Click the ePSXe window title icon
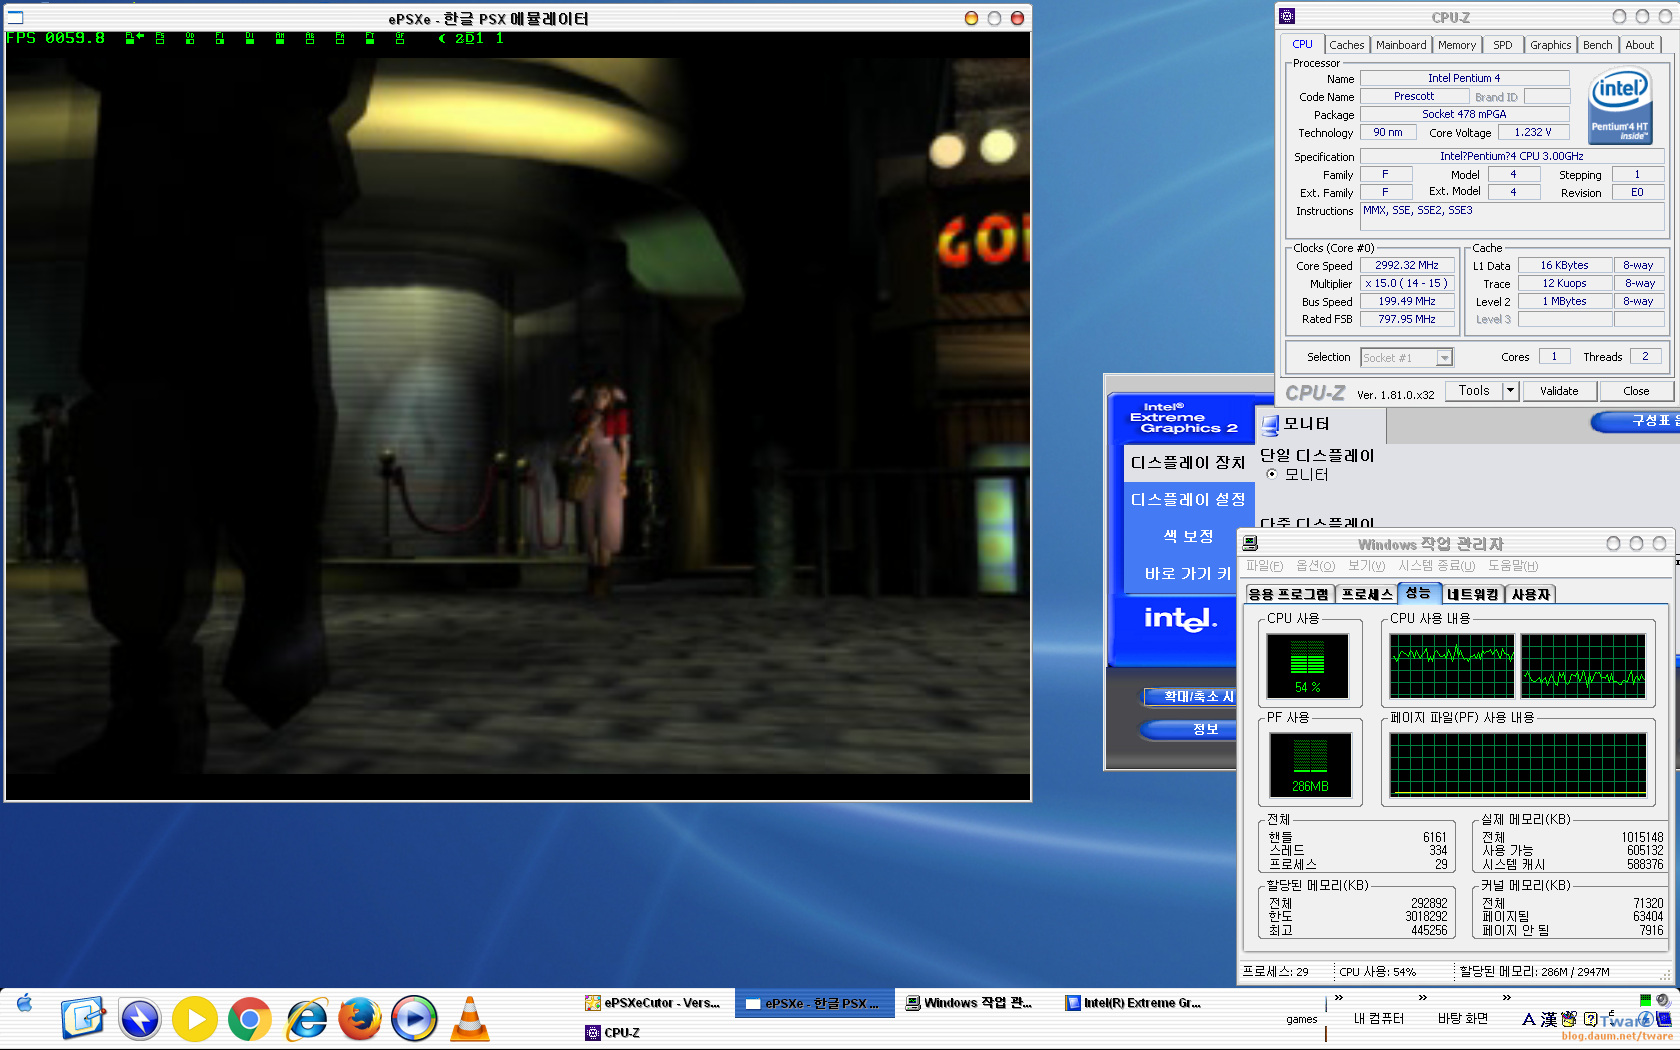Screen dimensions: 1680x1050 pyautogui.click(x=16, y=17)
